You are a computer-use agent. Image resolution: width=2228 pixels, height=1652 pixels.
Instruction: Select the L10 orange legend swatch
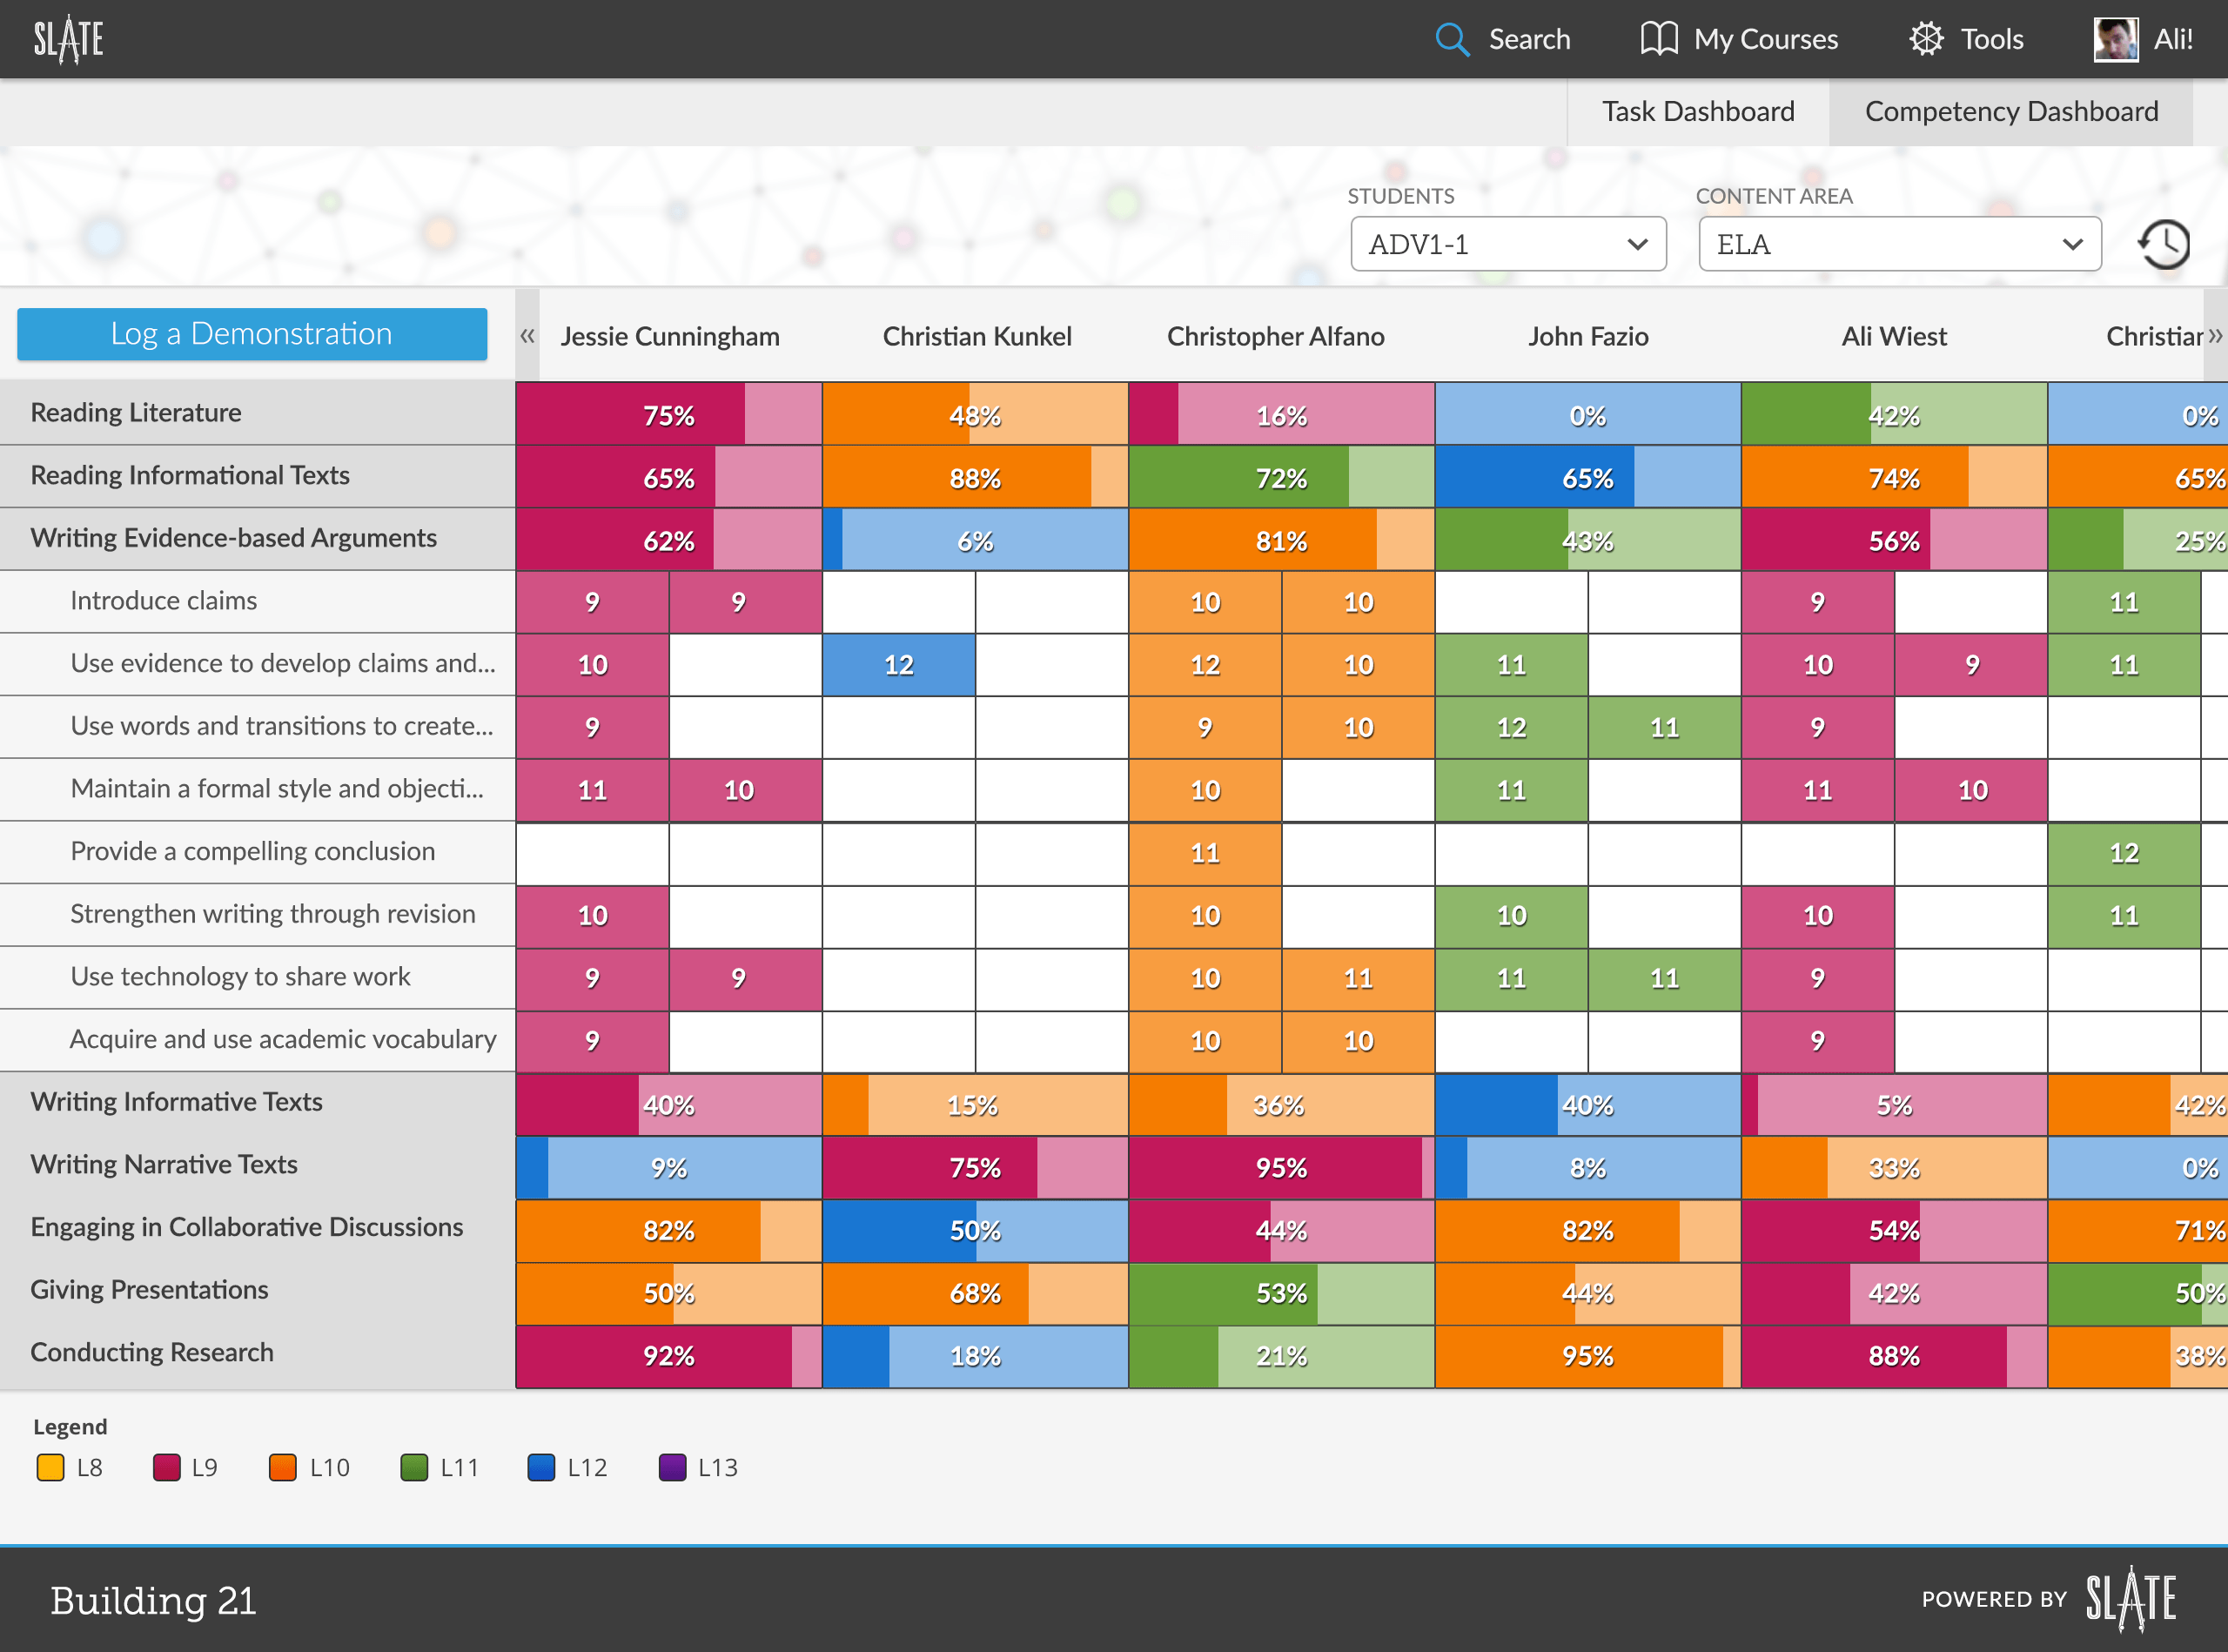coord(283,1467)
